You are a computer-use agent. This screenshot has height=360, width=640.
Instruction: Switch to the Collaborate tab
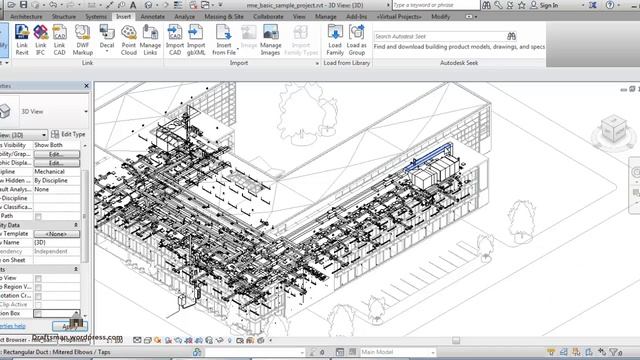[268, 16]
